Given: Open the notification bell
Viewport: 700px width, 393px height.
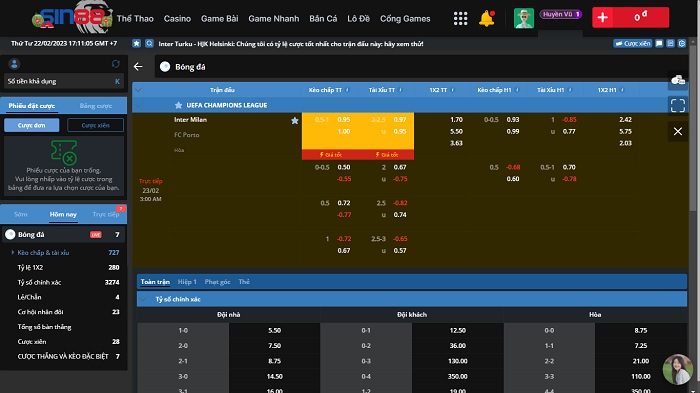Looking at the screenshot, I should pos(487,18).
